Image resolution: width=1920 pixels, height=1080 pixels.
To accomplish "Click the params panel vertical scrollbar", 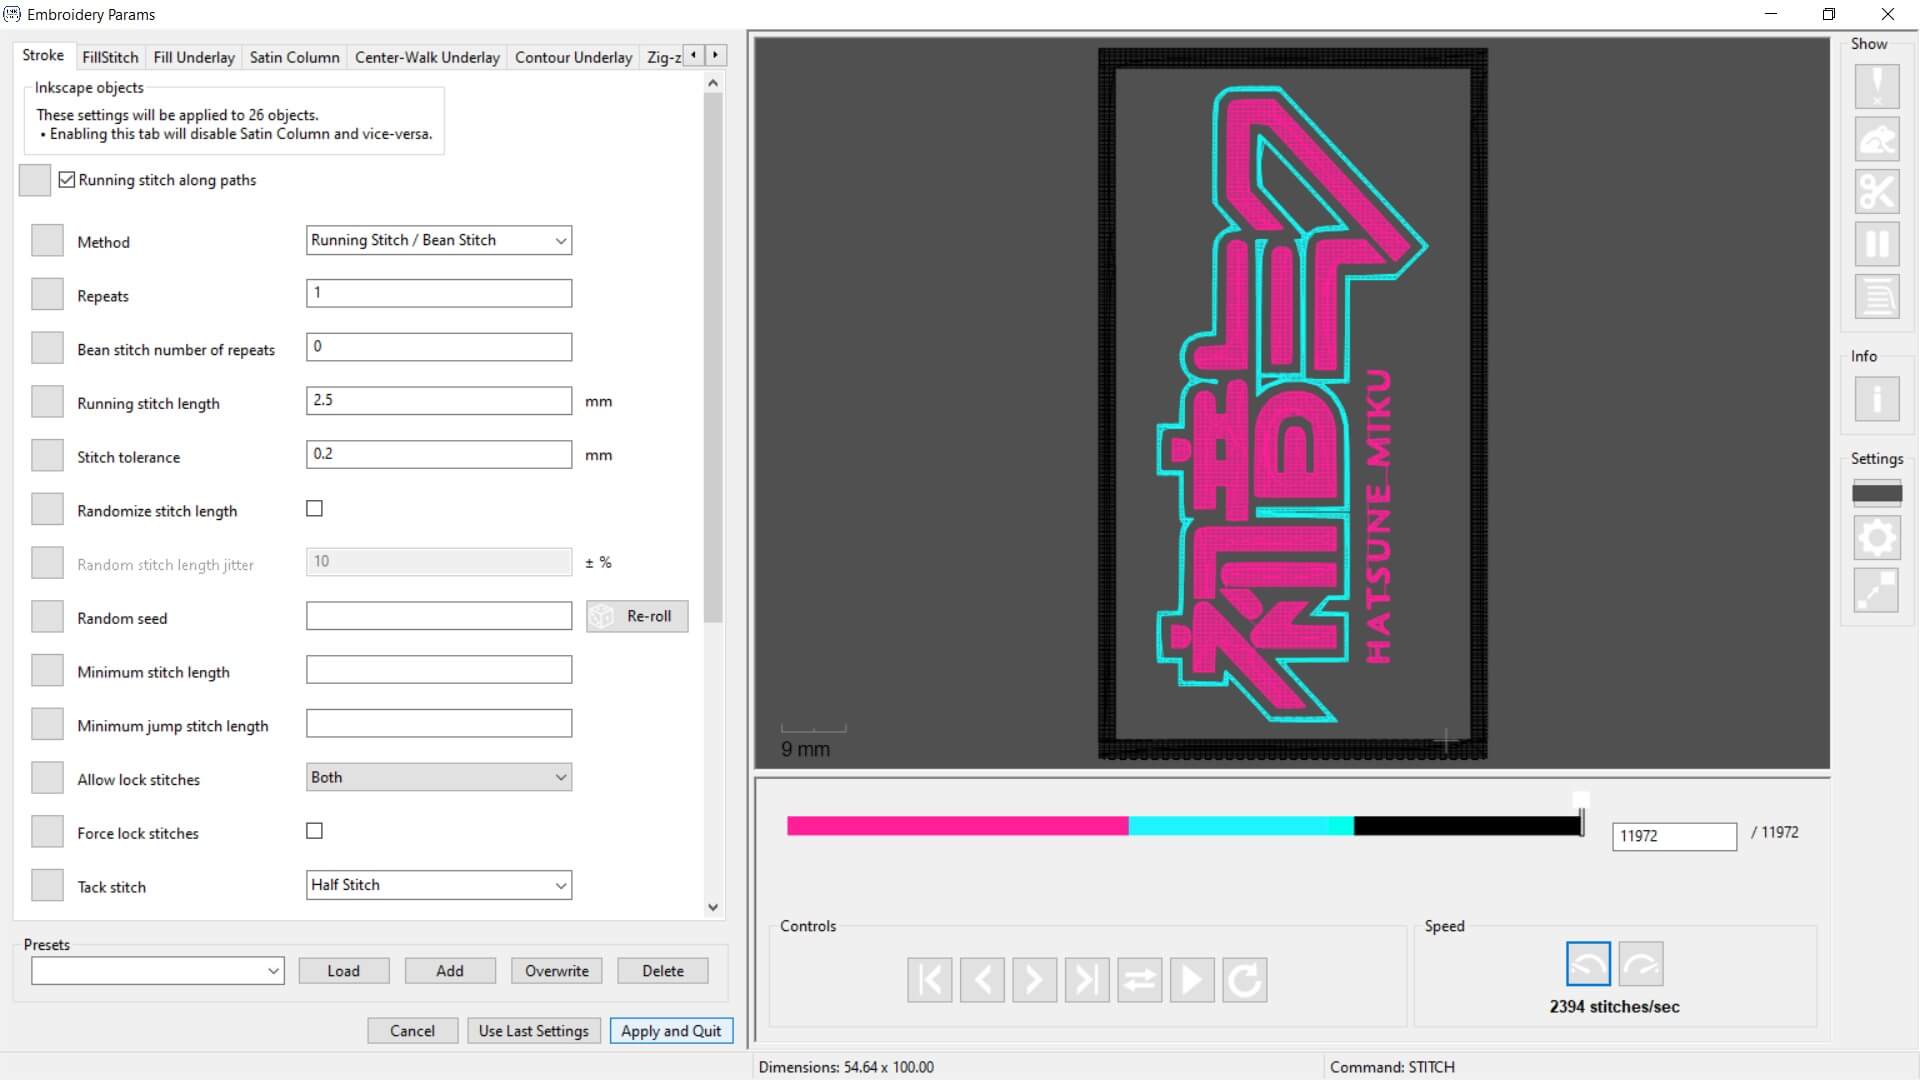I will pos(713,360).
